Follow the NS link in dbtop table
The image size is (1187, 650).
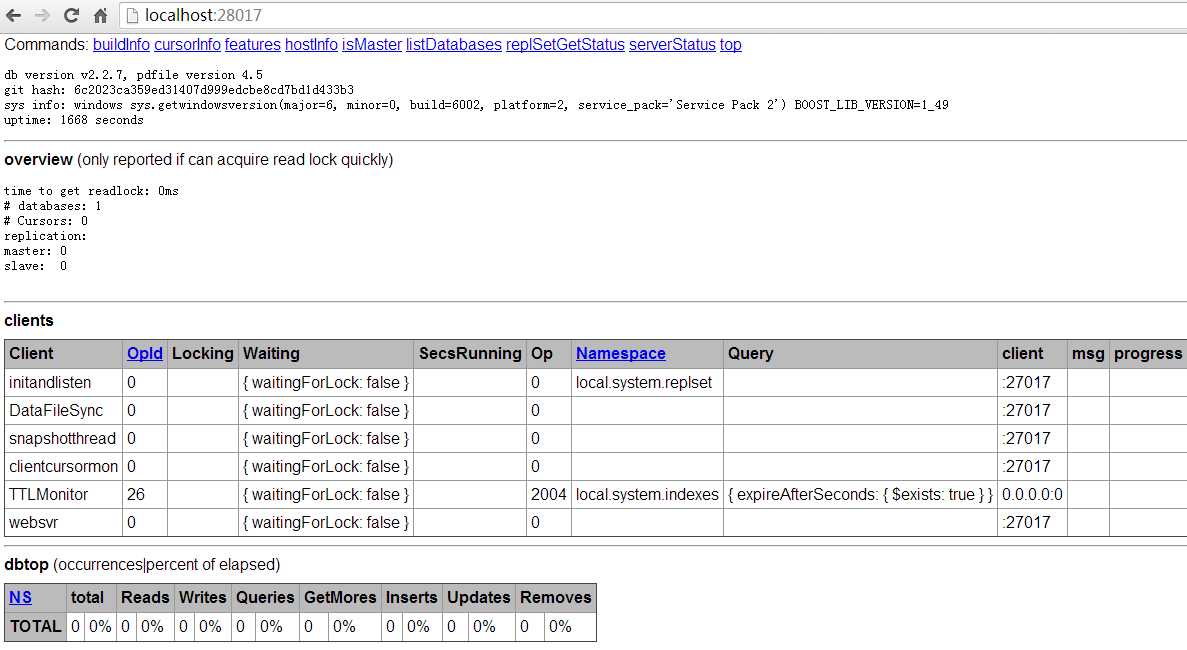20,597
